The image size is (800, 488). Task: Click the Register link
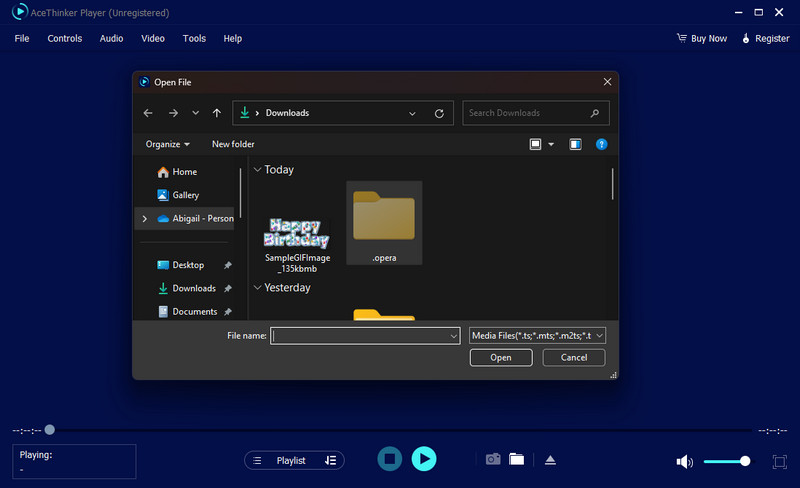(766, 38)
